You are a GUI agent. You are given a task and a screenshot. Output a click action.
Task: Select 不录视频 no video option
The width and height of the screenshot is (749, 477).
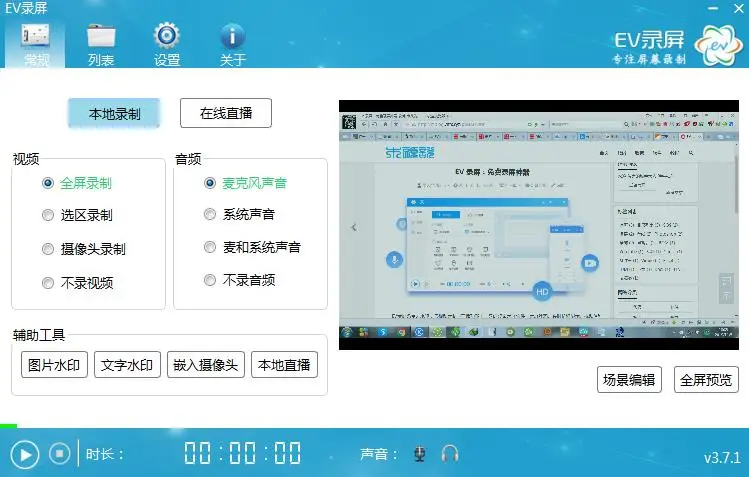click(77, 283)
